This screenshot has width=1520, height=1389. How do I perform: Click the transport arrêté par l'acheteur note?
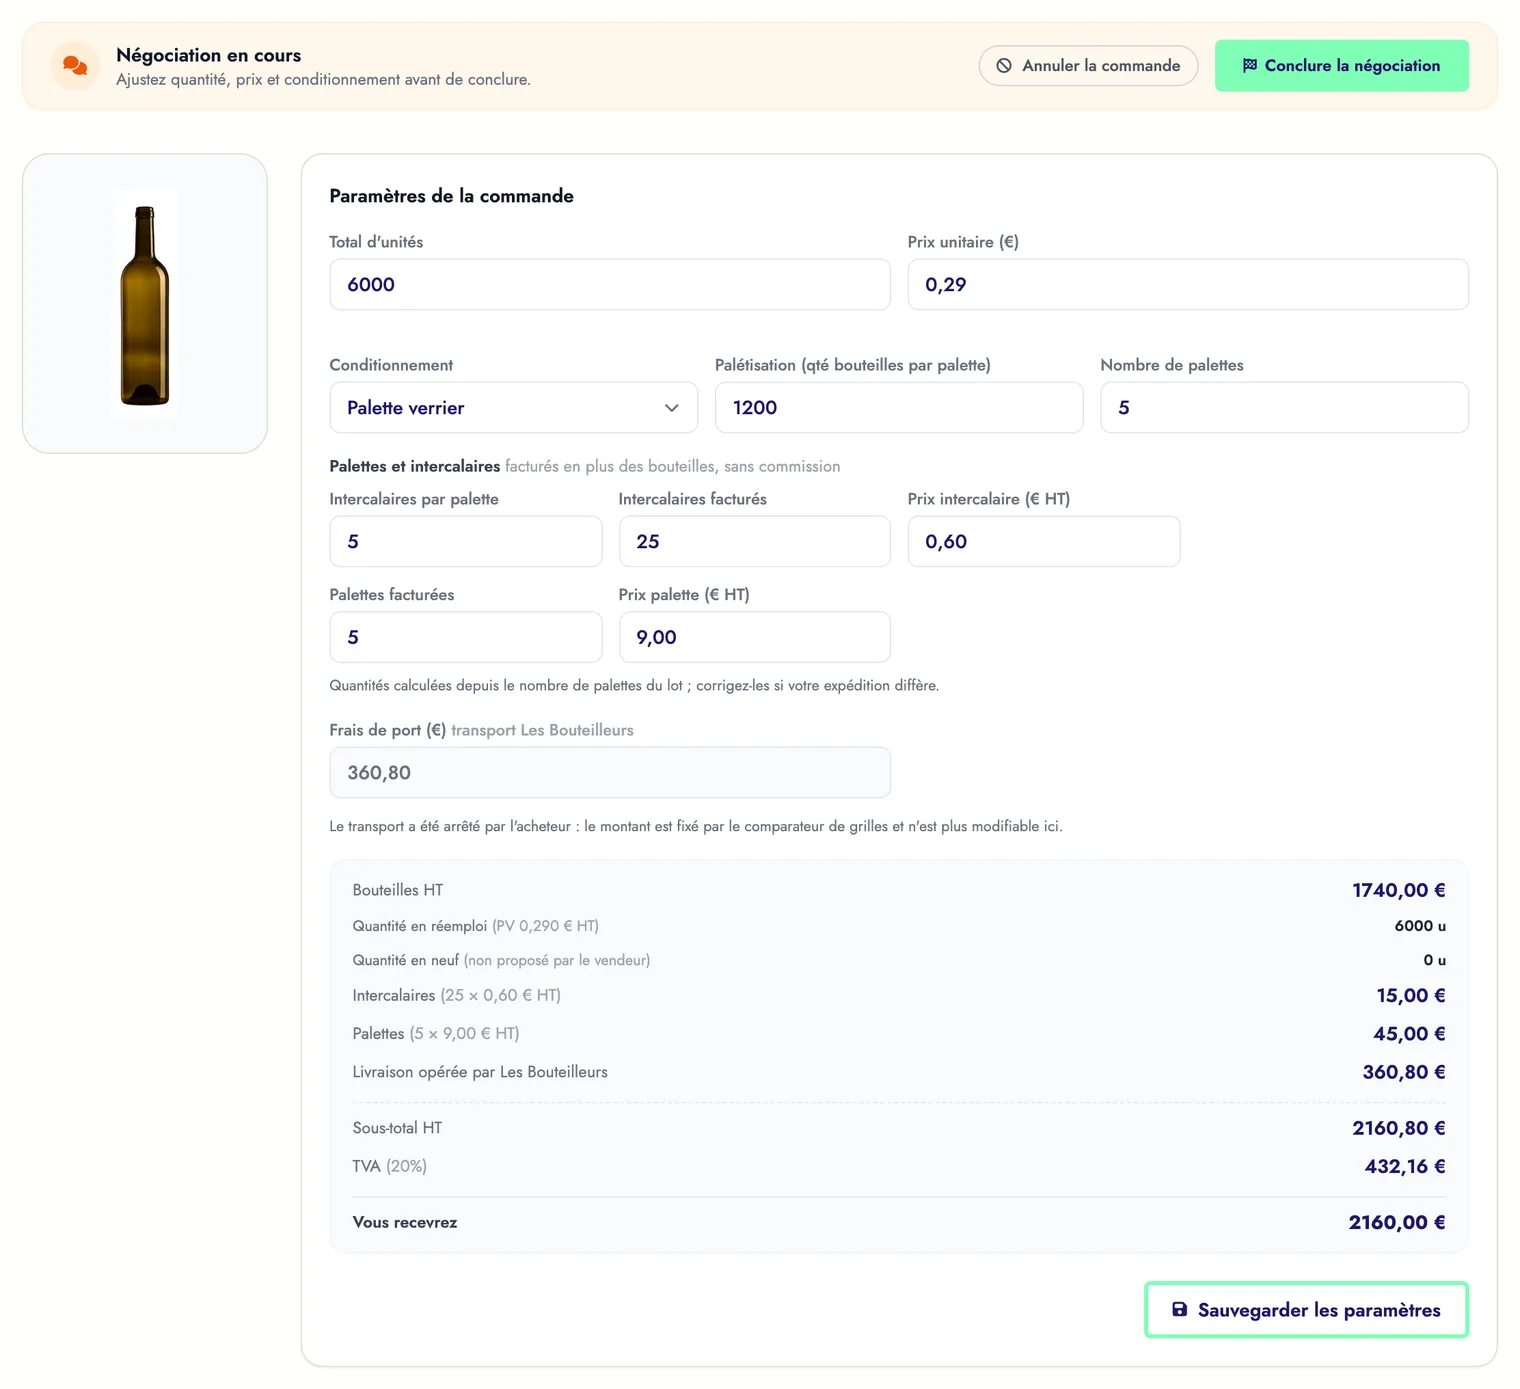click(696, 826)
